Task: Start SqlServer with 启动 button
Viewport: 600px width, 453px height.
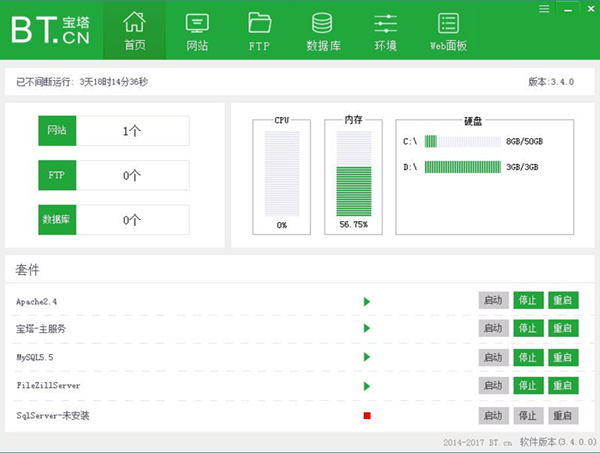Action: pos(493,416)
